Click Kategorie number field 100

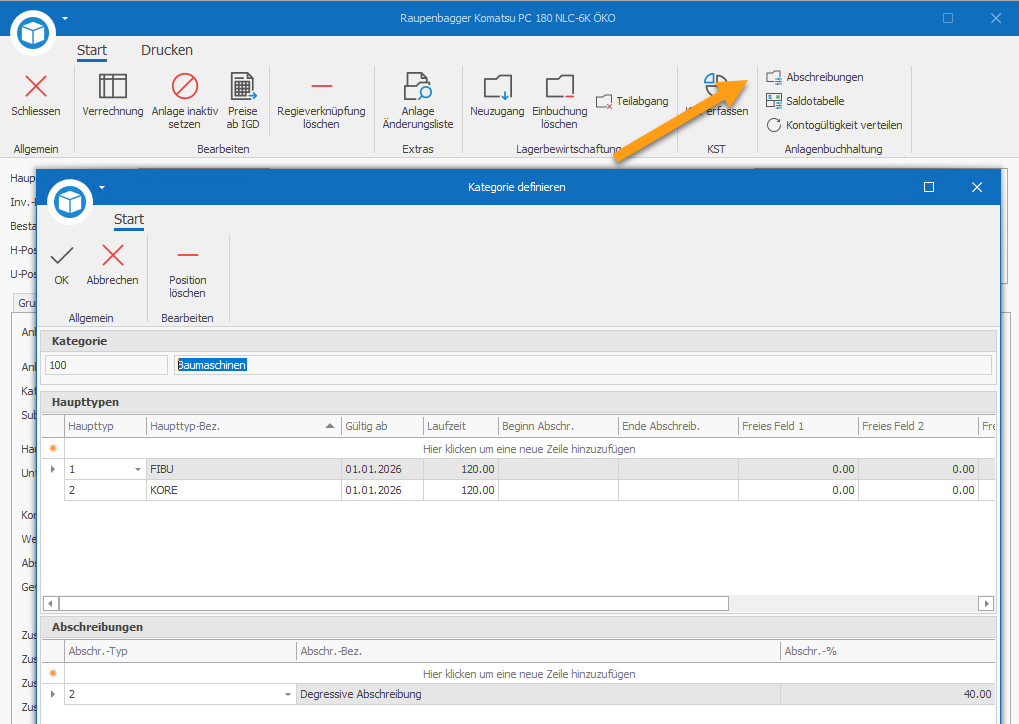point(106,365)
